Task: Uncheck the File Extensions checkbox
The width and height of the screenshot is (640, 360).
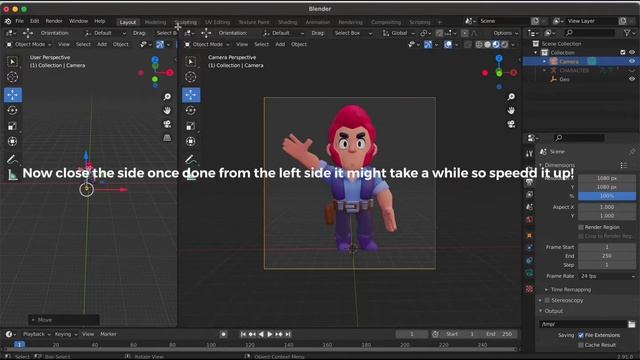Action: tap(581, 335)
